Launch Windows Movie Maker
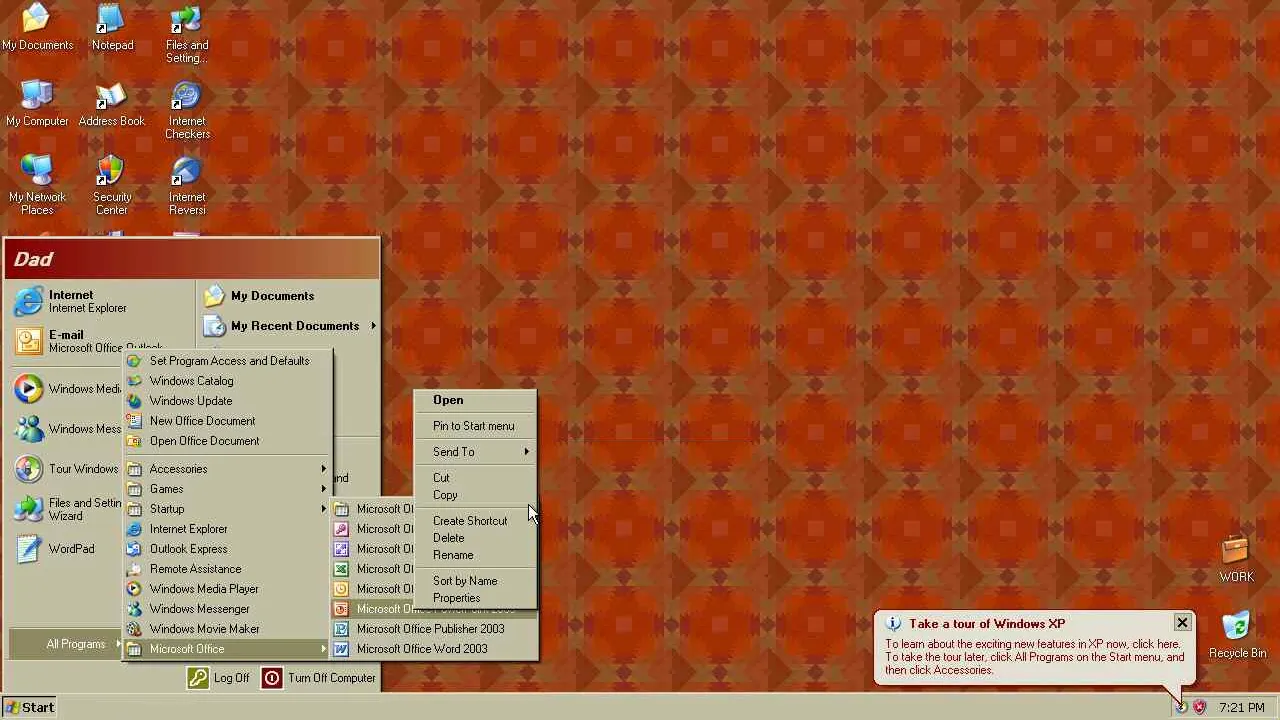The image size is (1280, 720). tap(227, 629)
